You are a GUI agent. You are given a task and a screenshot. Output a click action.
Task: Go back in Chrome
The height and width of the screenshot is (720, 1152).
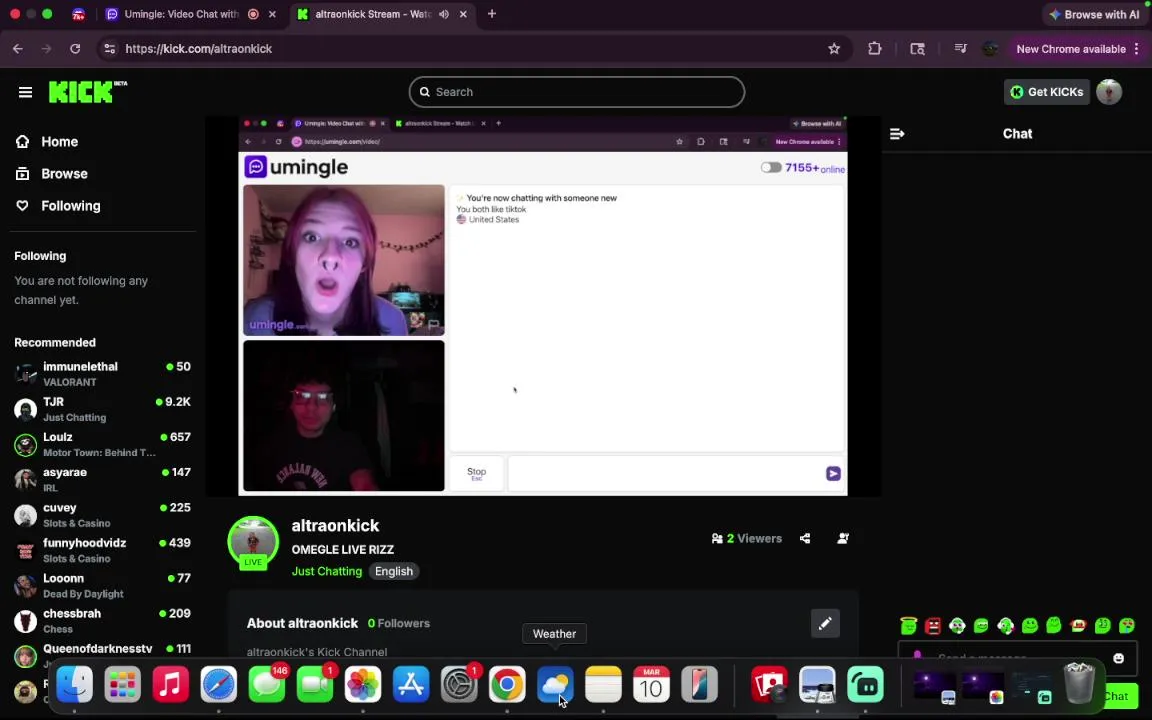18,48
